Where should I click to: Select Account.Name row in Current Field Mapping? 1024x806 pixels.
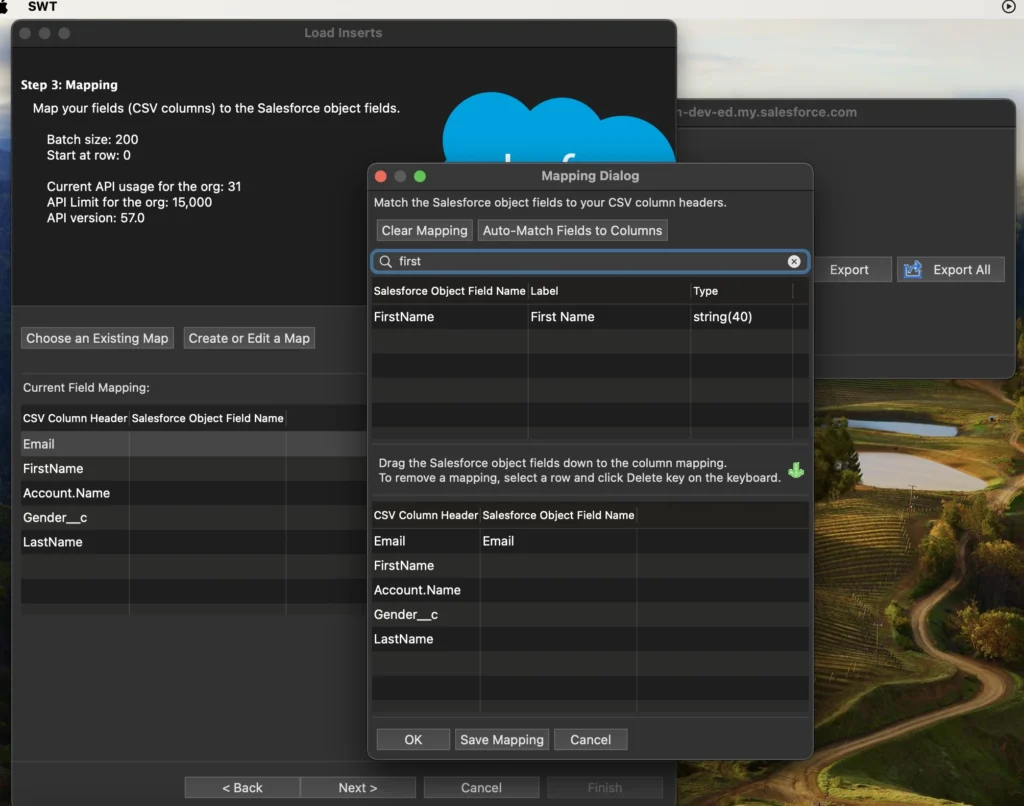pos(194,493)
